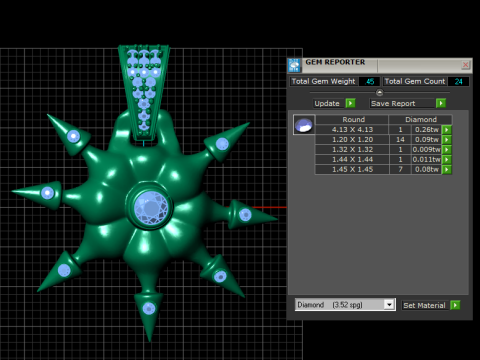Viewport: 480px width, 360px height.
Task: Click the Update button
Action: click(328, 103)
